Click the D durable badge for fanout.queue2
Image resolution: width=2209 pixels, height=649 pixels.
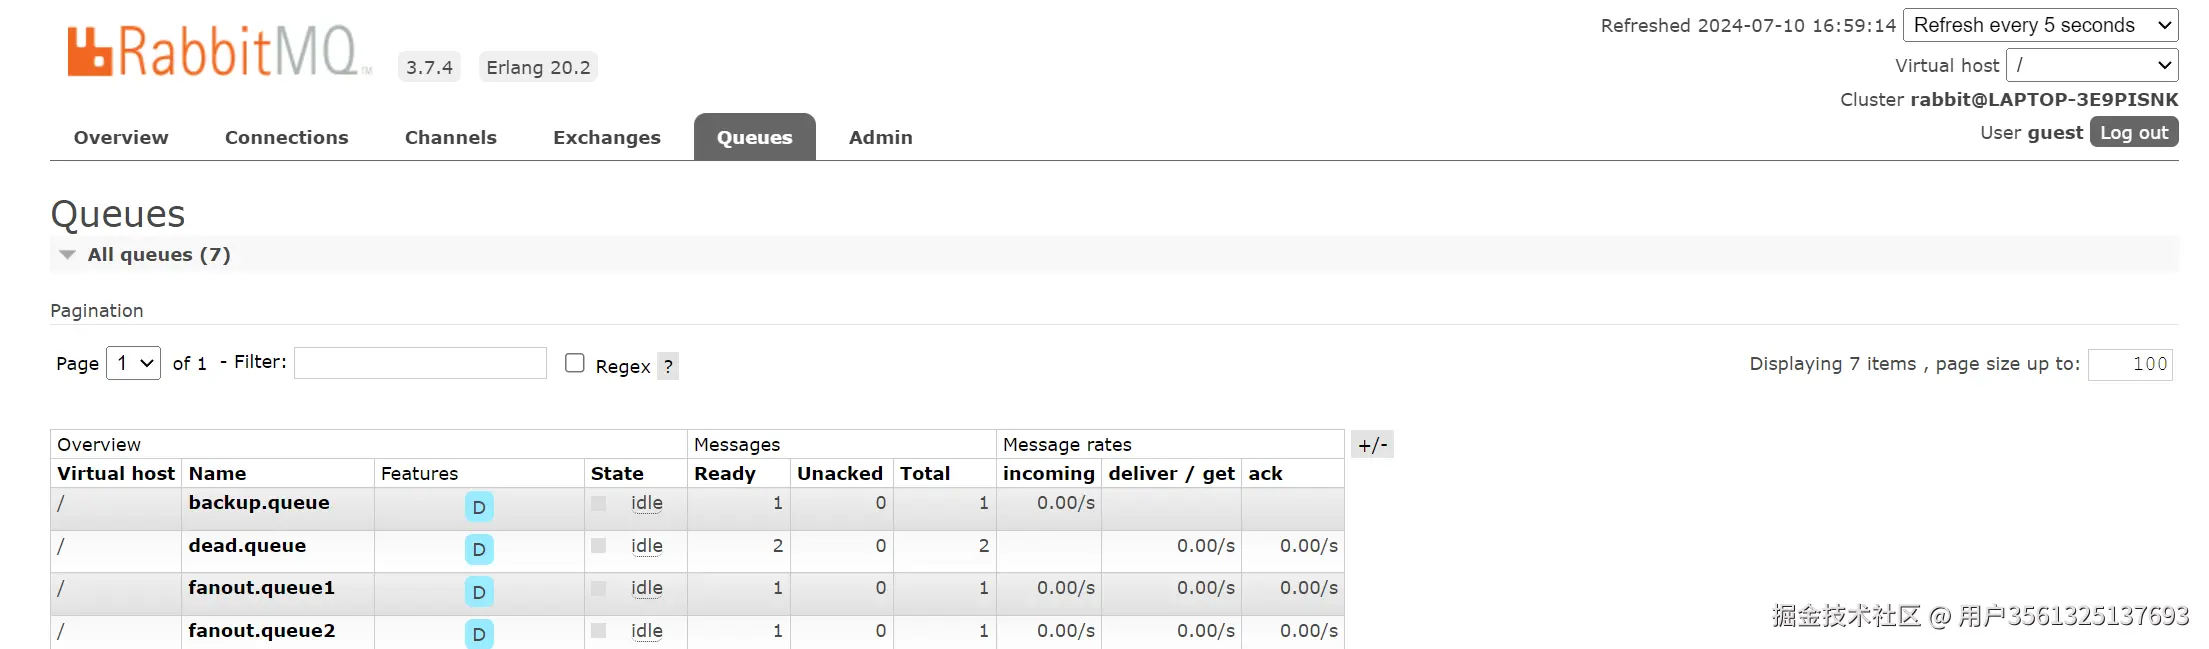[479, 634]
